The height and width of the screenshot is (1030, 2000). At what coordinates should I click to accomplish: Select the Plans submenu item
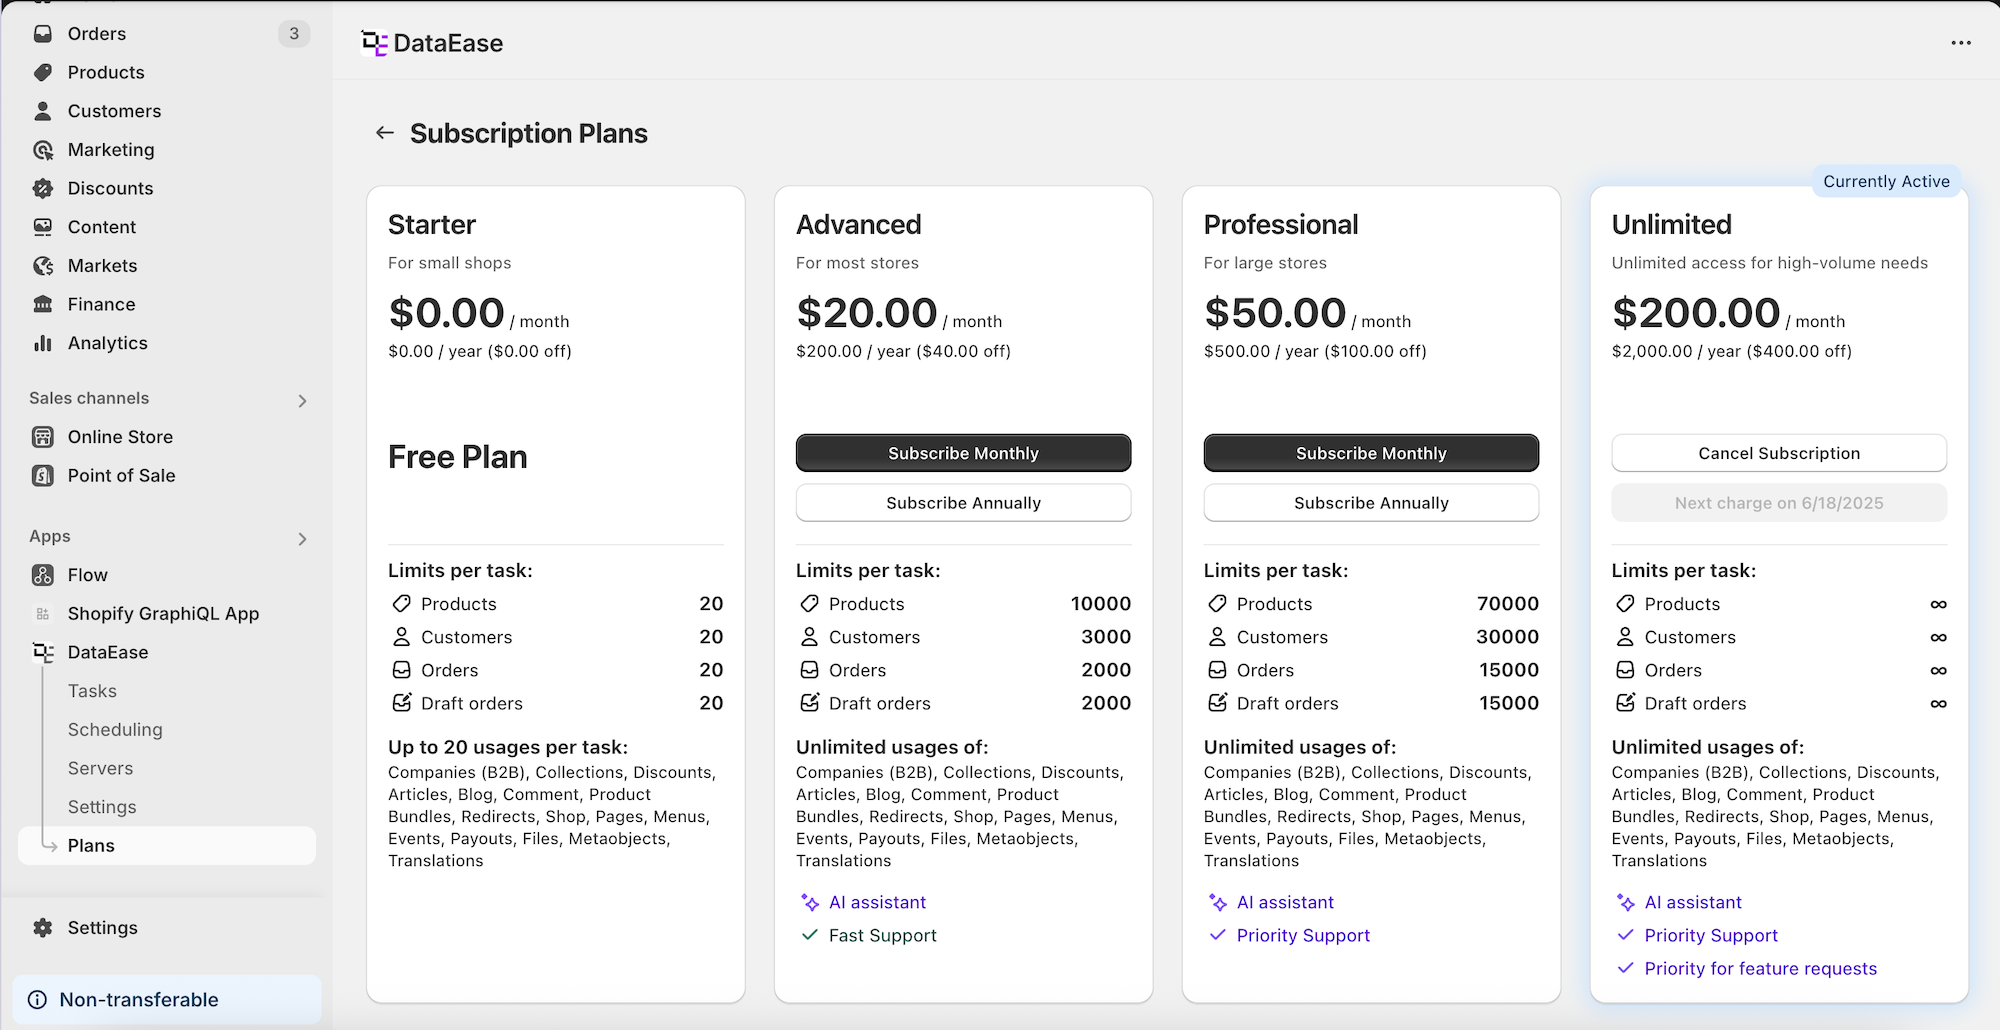pos(167,846)
